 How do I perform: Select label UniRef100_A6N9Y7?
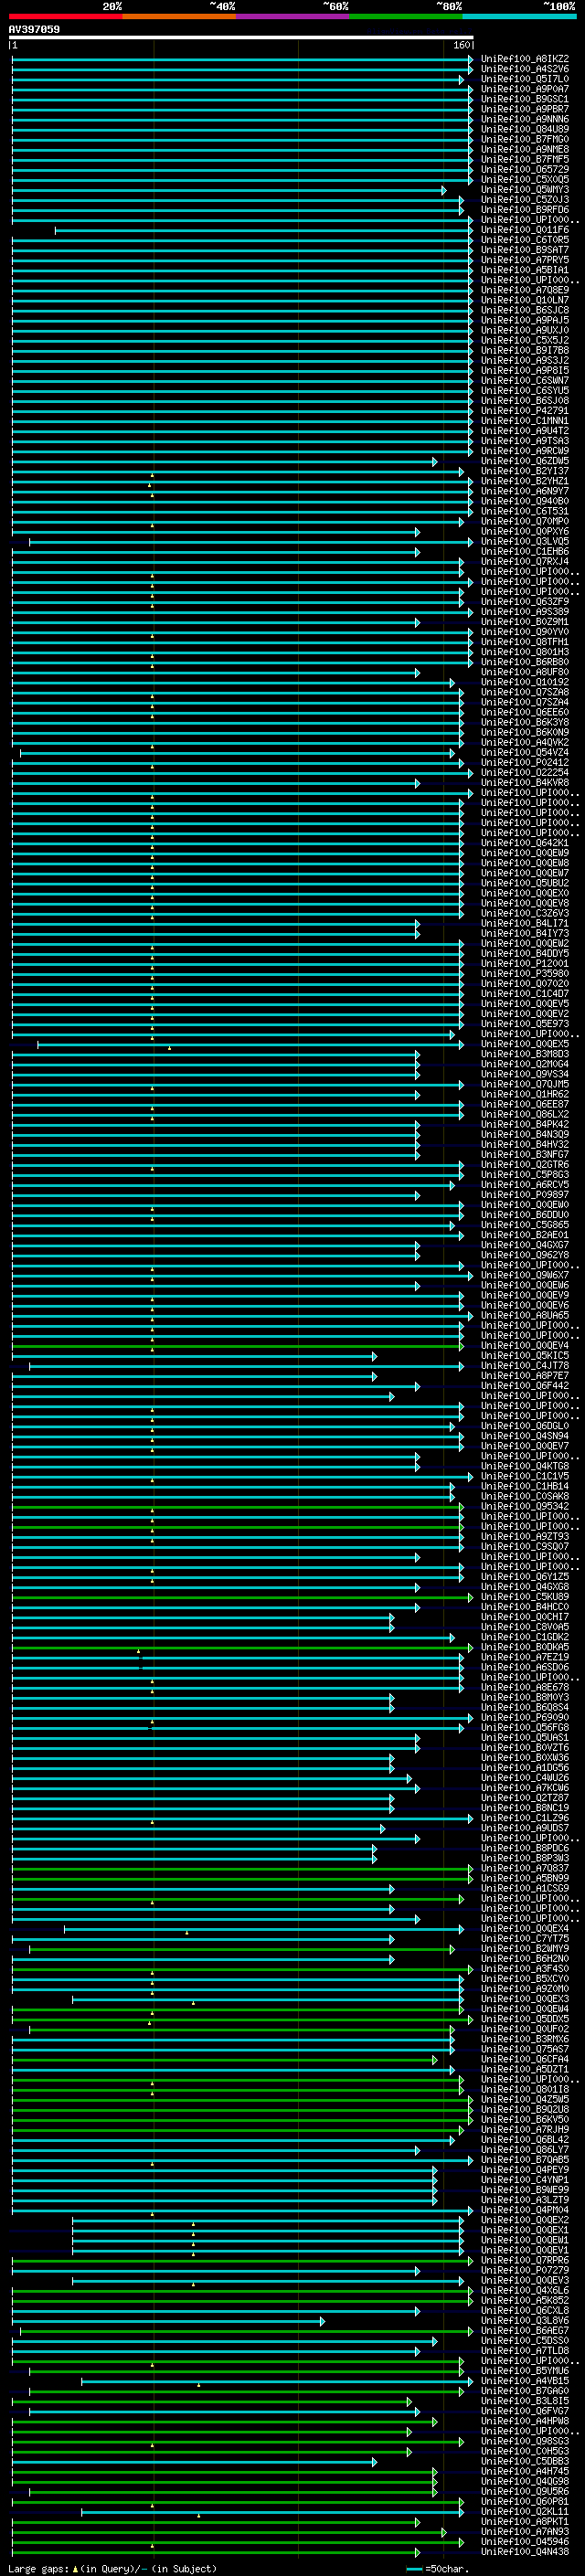point(525,491)
